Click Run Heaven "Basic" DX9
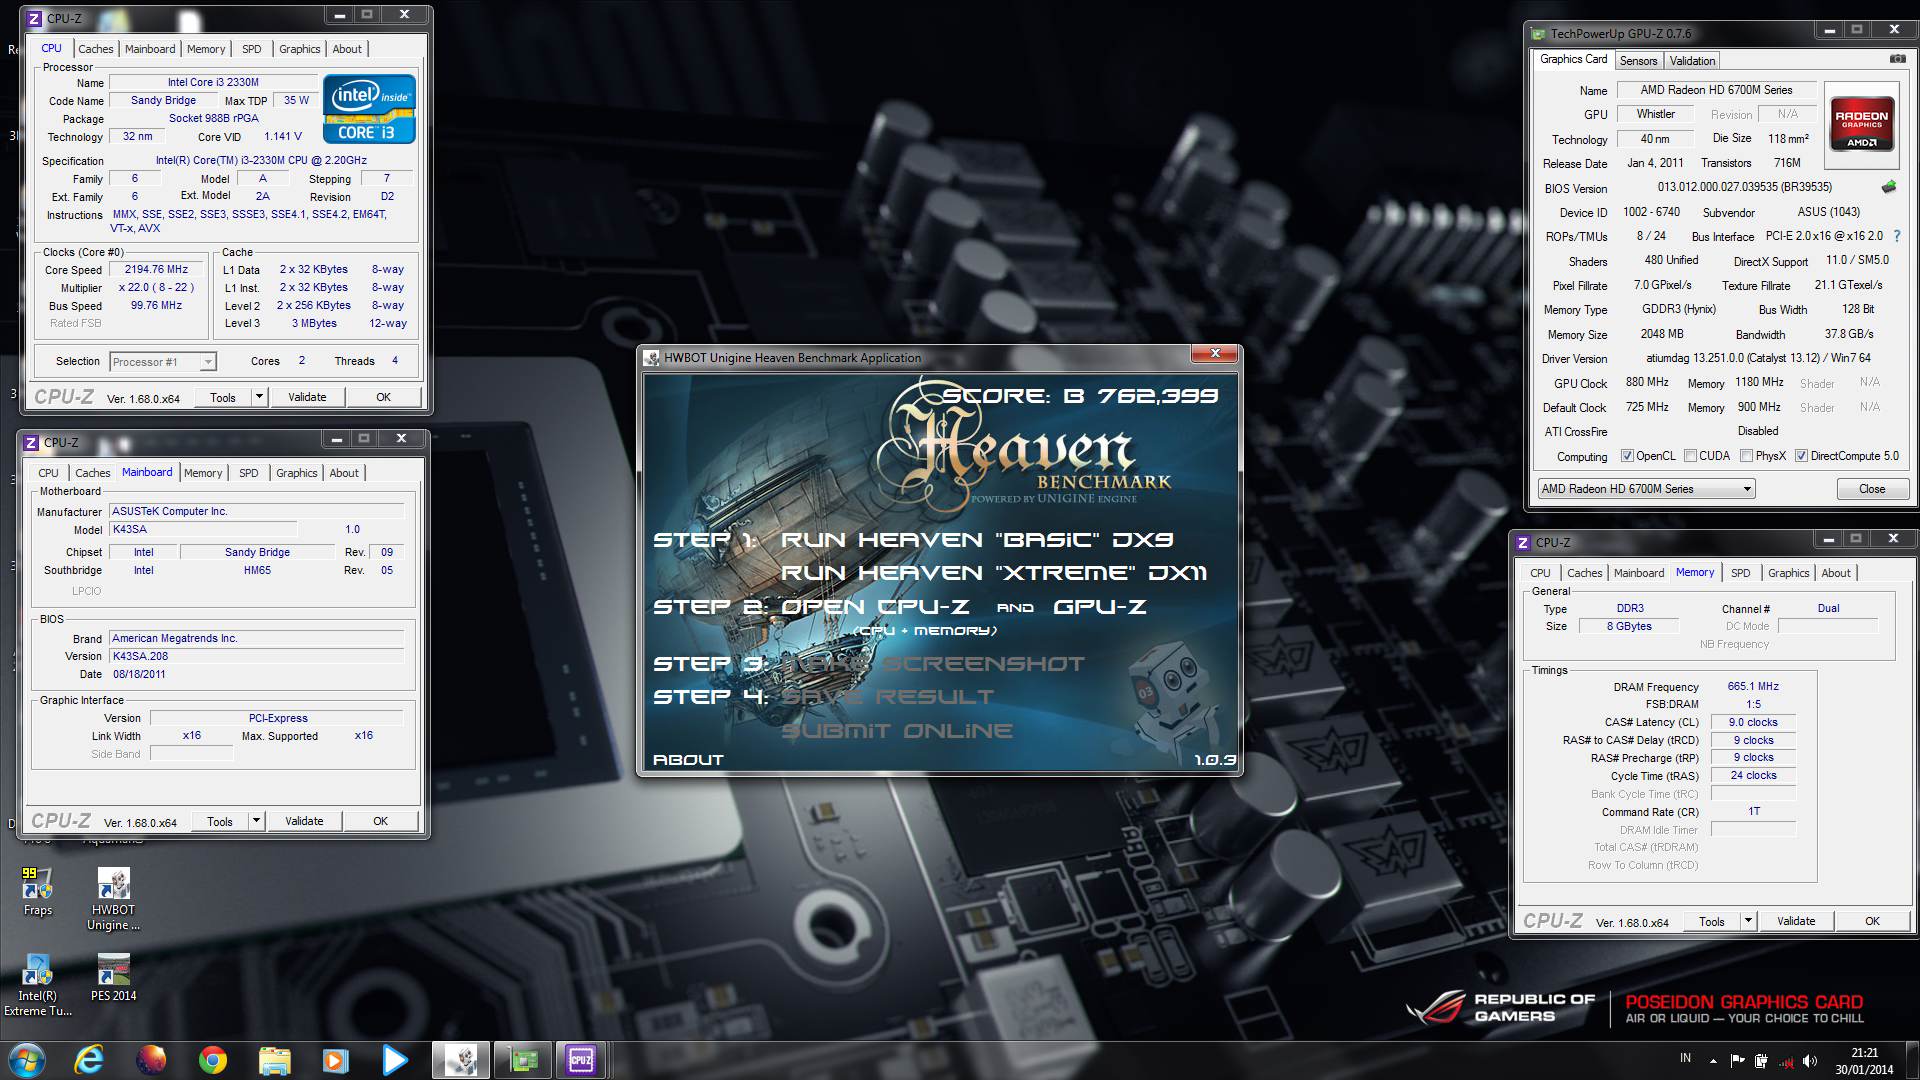Screen dimensions: 1920x1080 click(977, 540)
